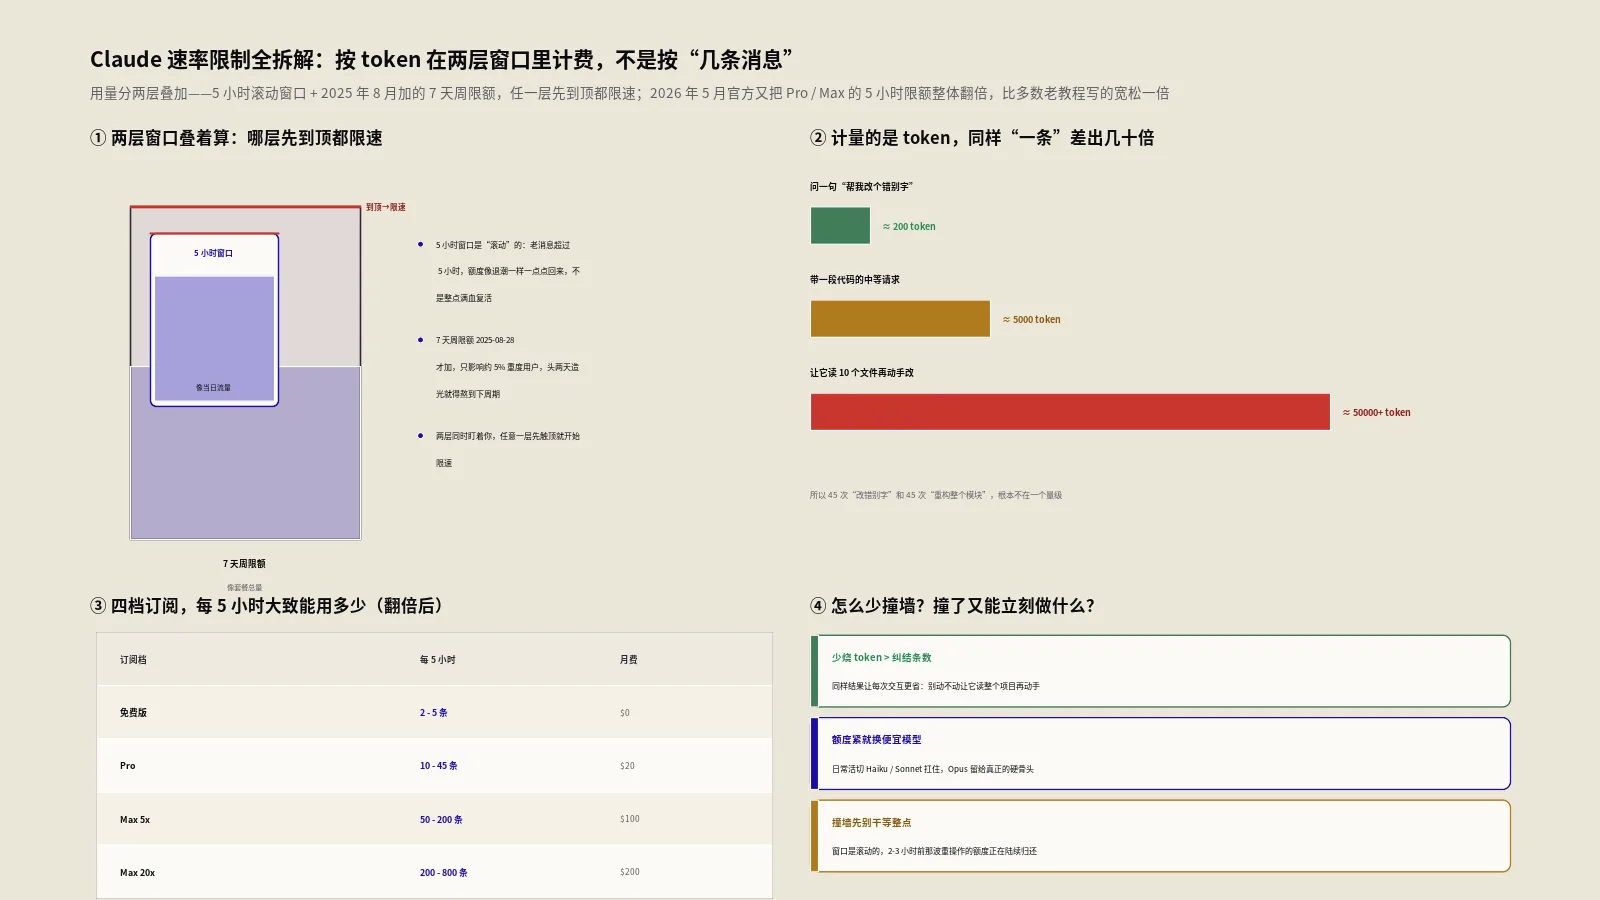Click the green ≈ 200 token bar
The height and width of the screenshot is (900, 1600).
(840, 226)
